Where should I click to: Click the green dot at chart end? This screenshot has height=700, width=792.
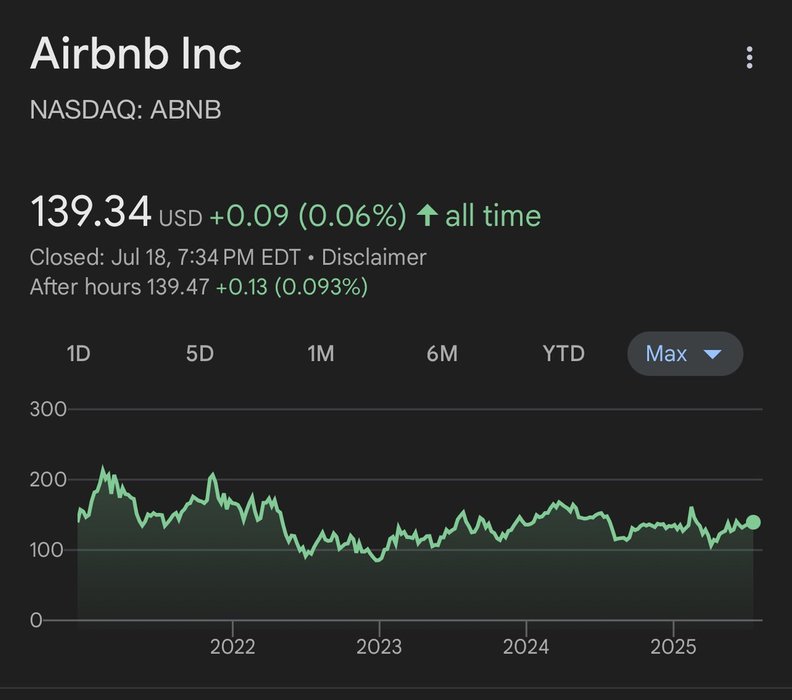pos(753,522)
